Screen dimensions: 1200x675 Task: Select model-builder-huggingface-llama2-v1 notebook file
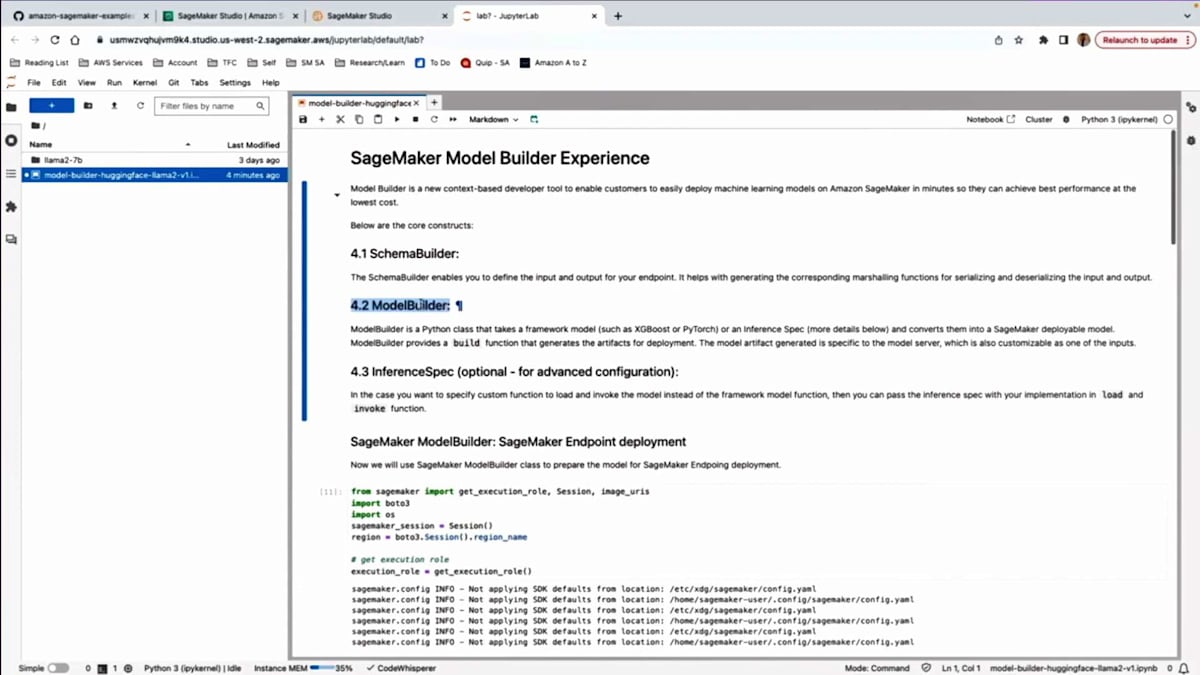[x=154, y=175]
